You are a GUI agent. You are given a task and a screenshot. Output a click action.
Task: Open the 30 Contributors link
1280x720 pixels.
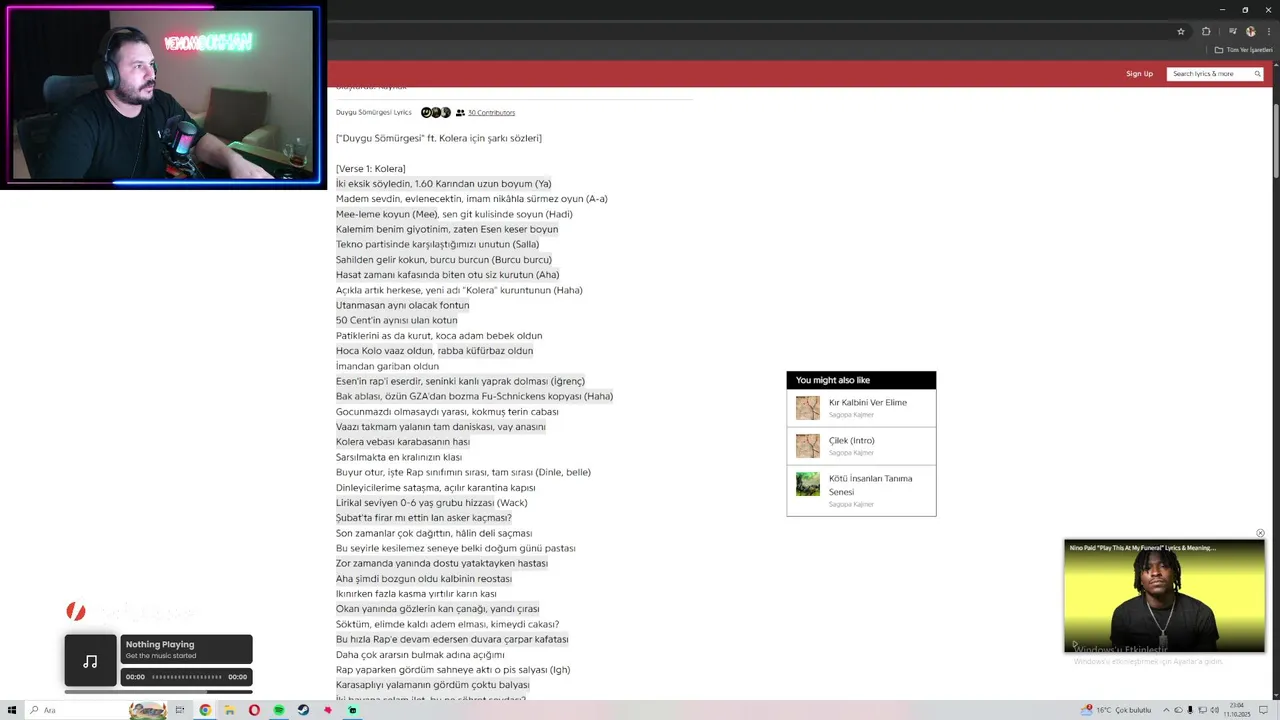click(491, 113)
